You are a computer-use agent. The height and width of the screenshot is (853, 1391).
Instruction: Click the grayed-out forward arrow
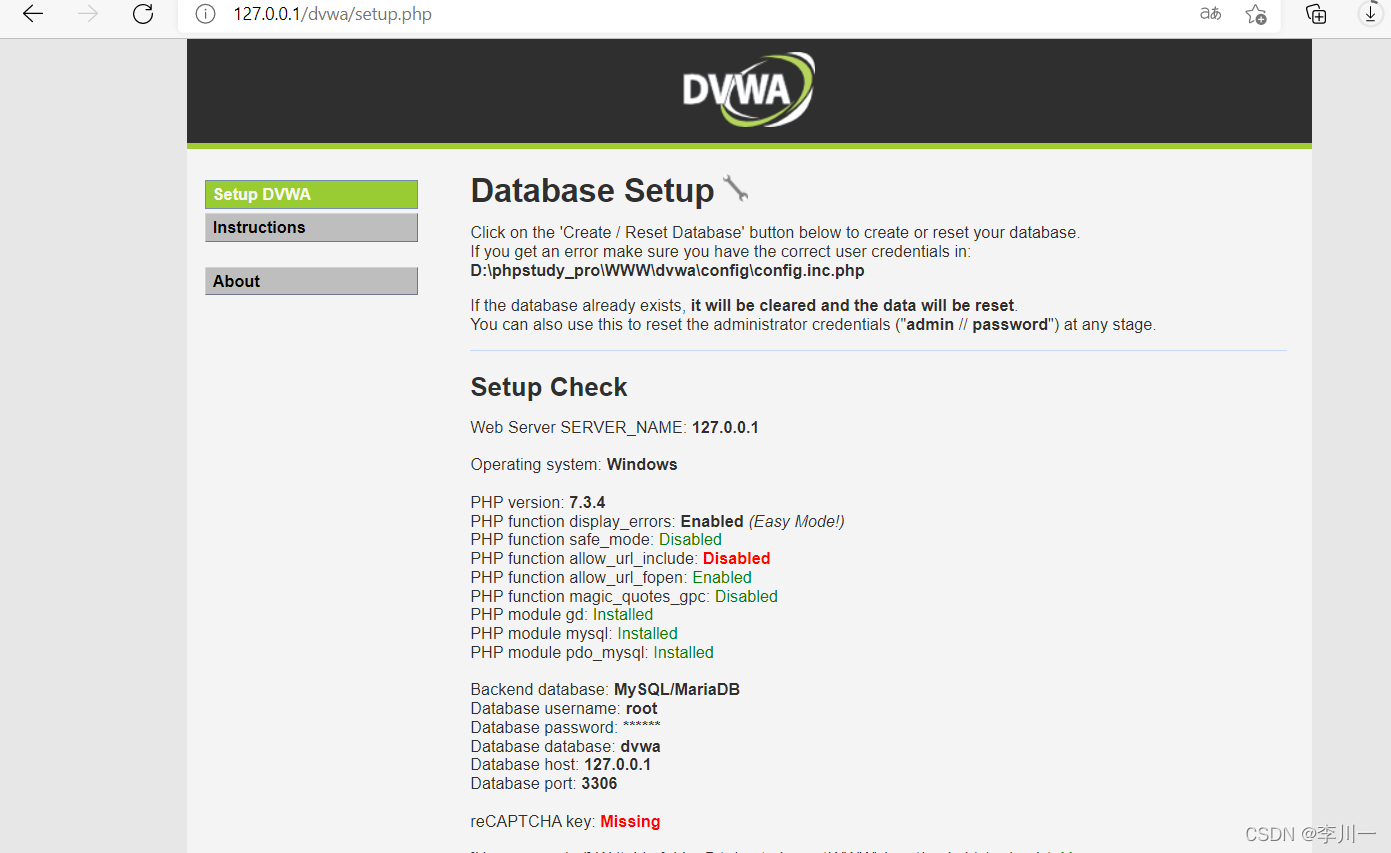[87, 14]
